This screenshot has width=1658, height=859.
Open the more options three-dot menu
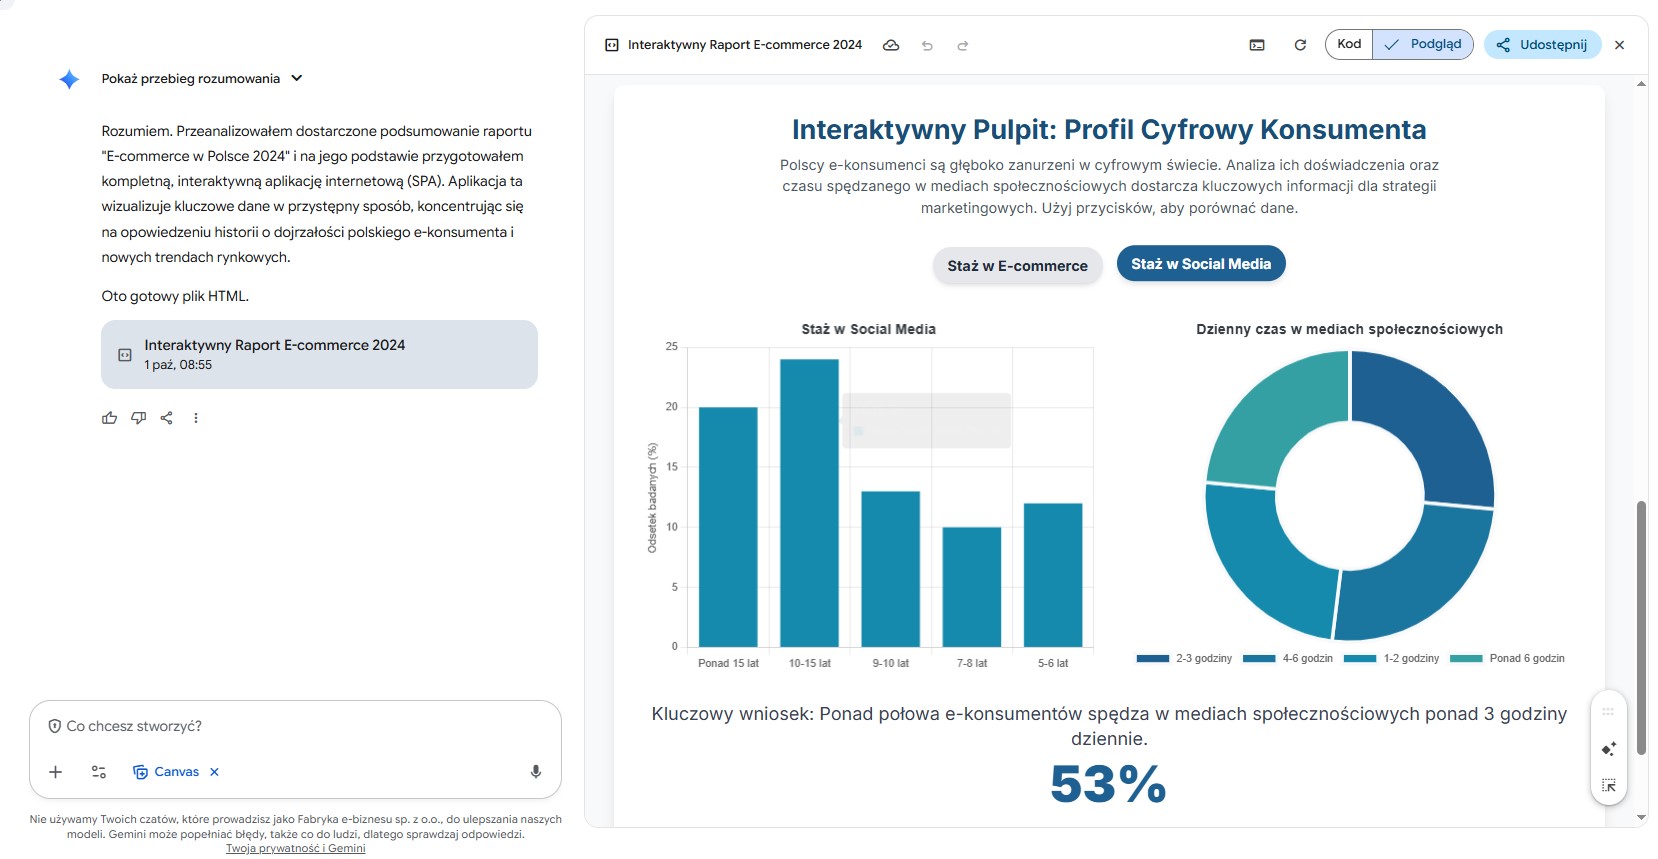pos(196,418)
